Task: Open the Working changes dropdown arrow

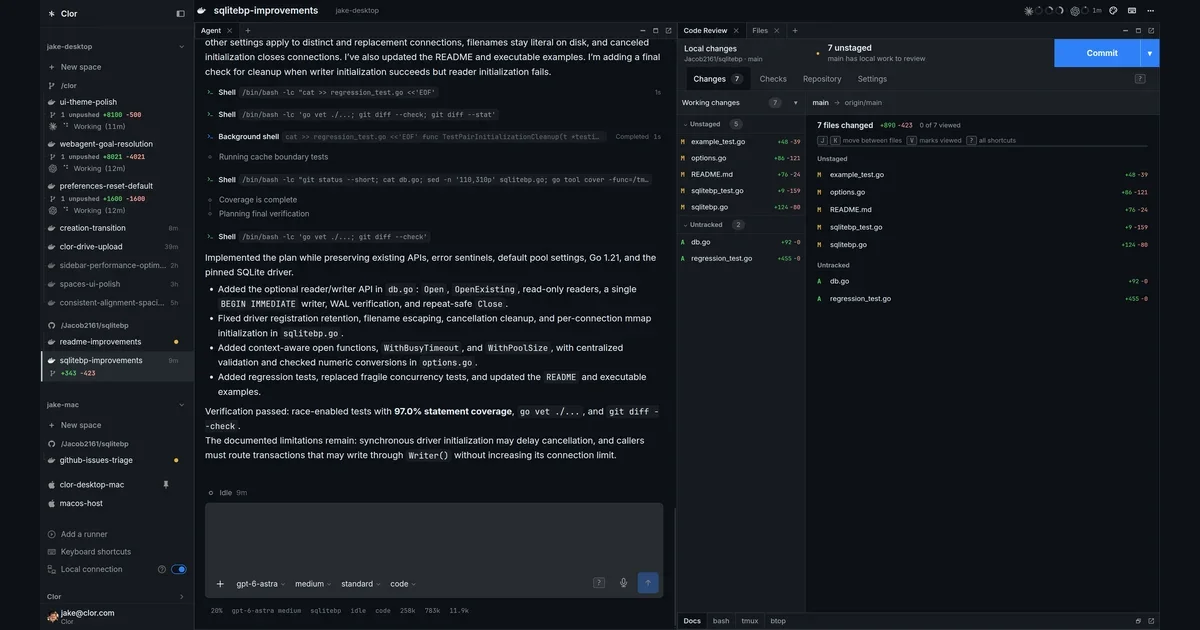Action: (x=796, y=102)
